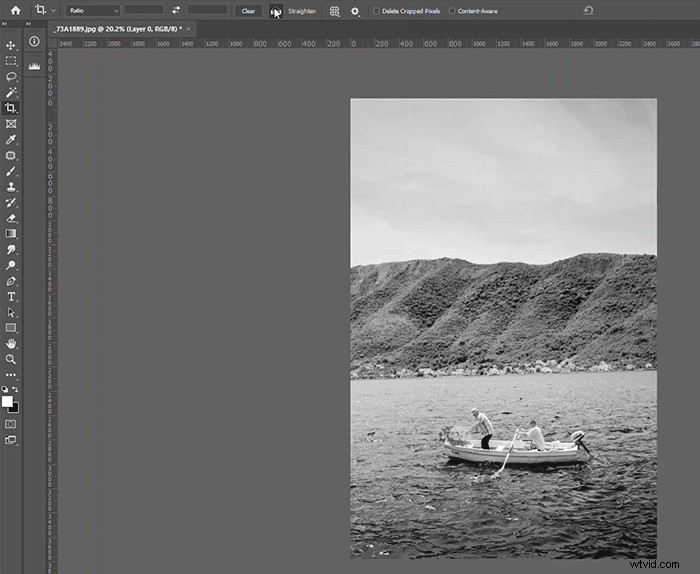Select the Hand tool
Viewport: 700px width, 574px height.
pos(11,344)
